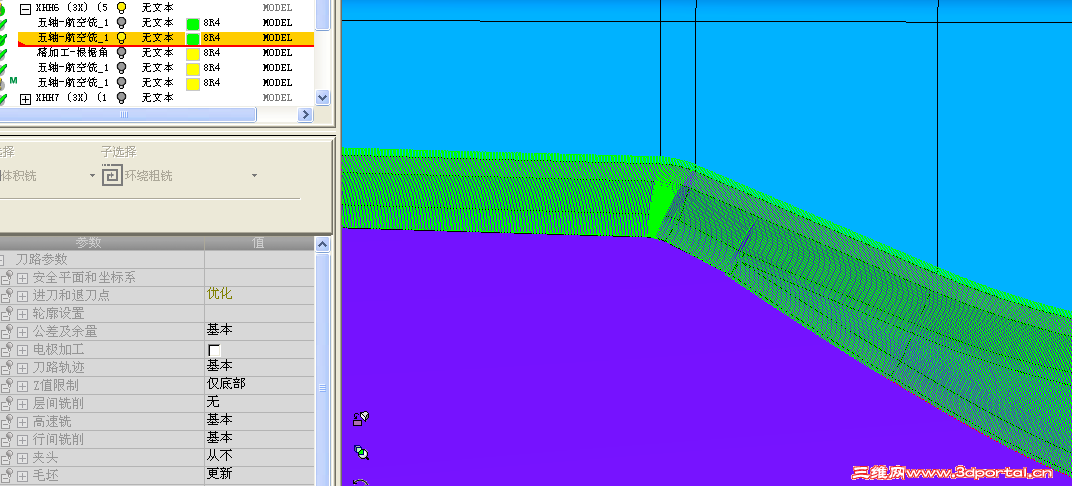Screen dimensions: 1072x486
Task: Expand the 夹头 parameter group
Action: (x=23, y=457)
